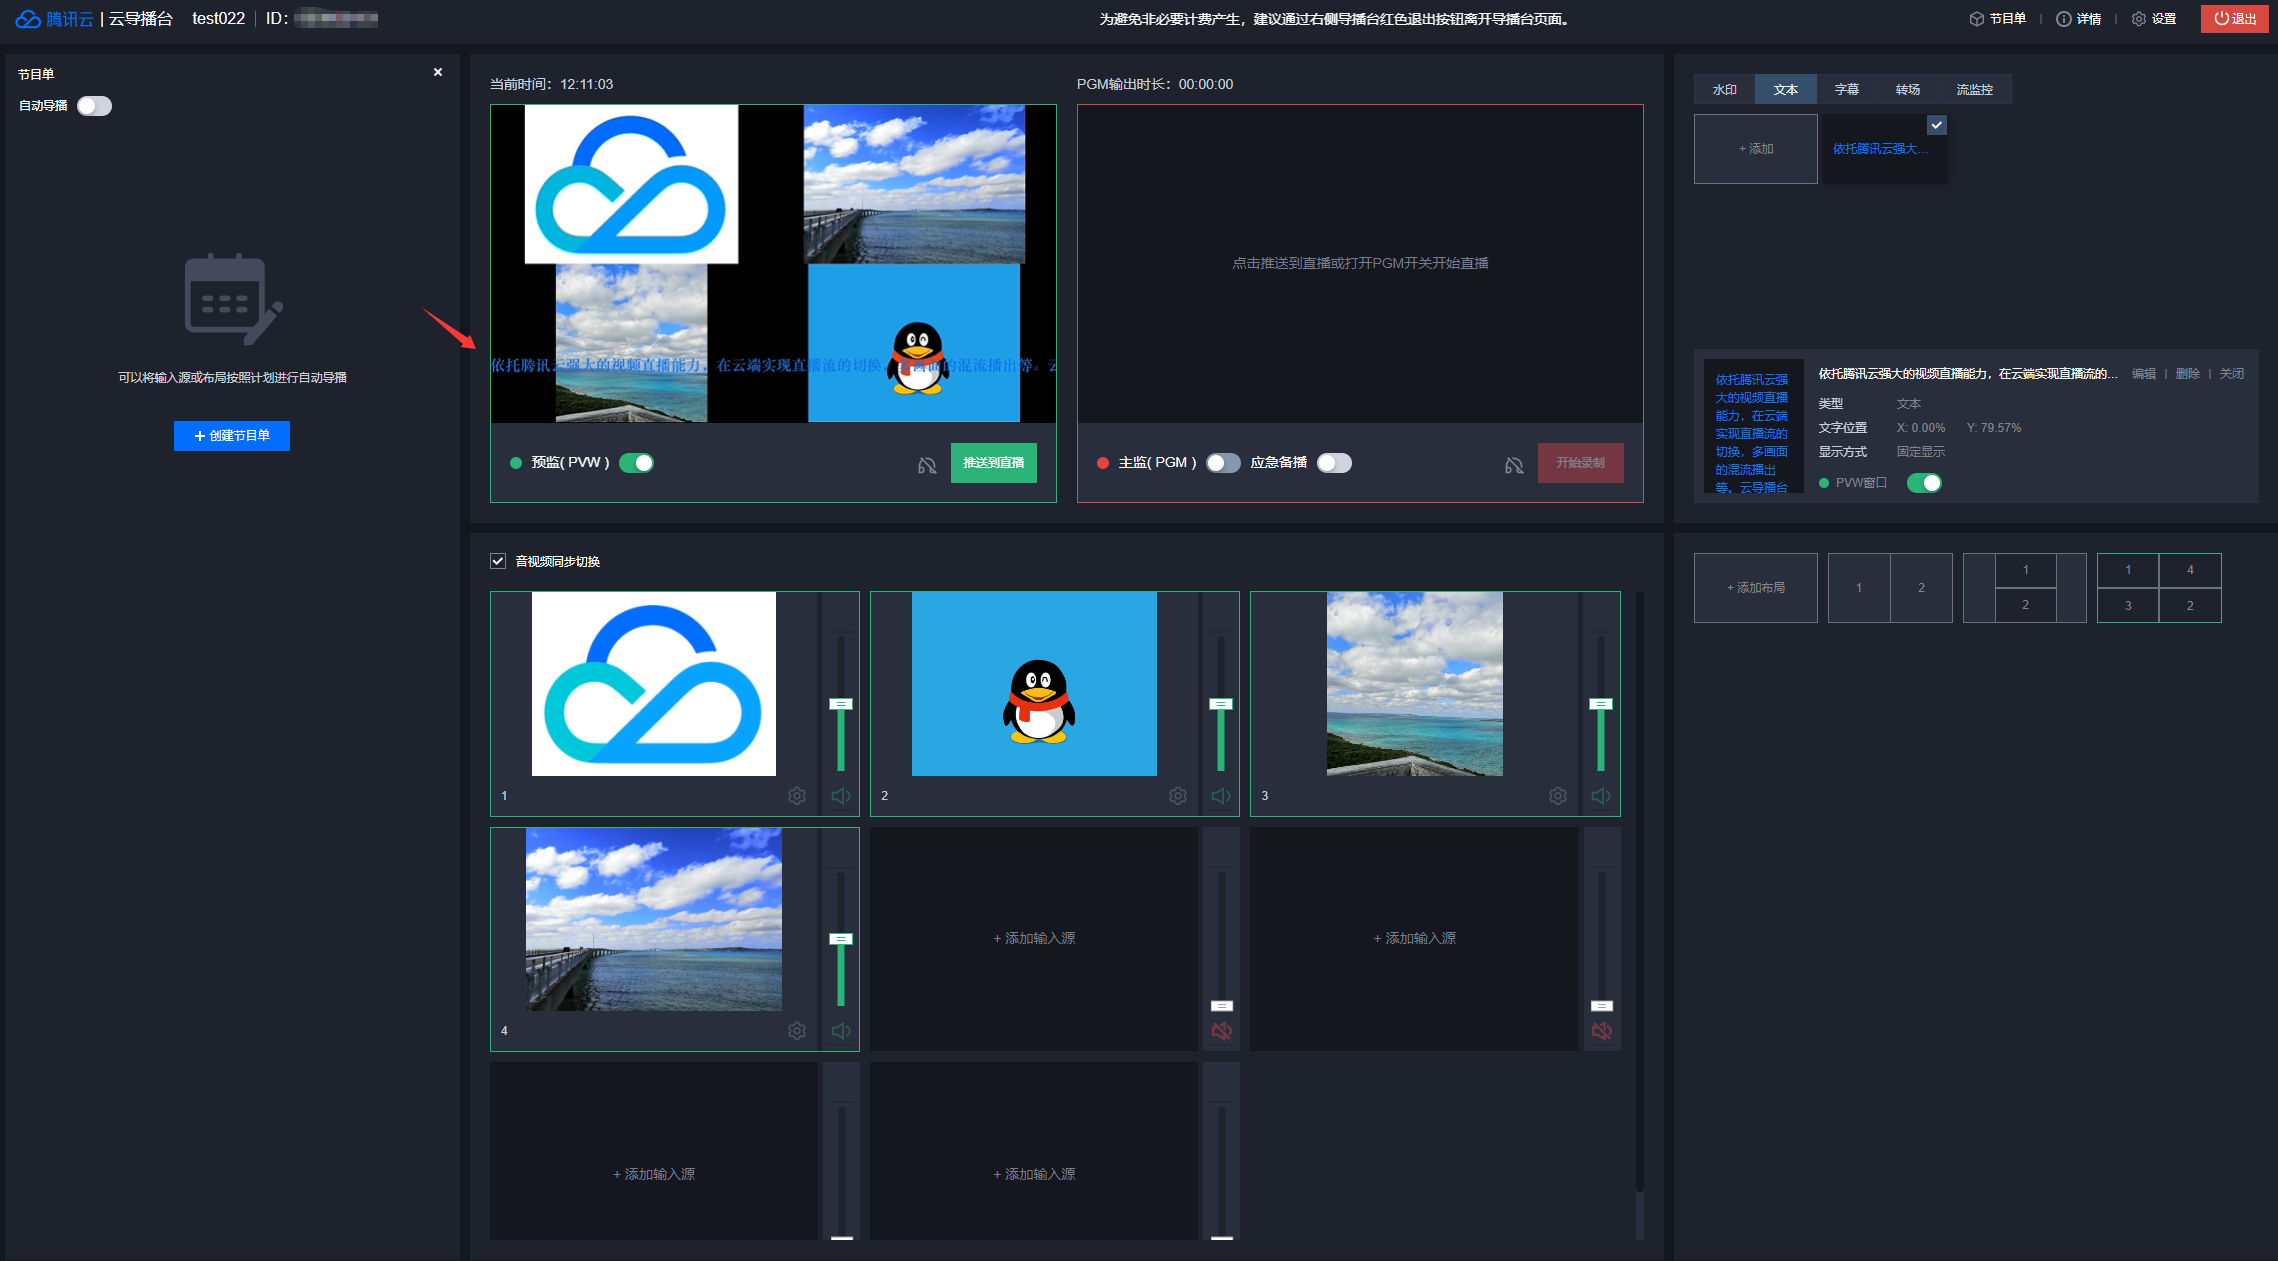Disable the PVW窗口 text toggle

[x=1923, y=483]
